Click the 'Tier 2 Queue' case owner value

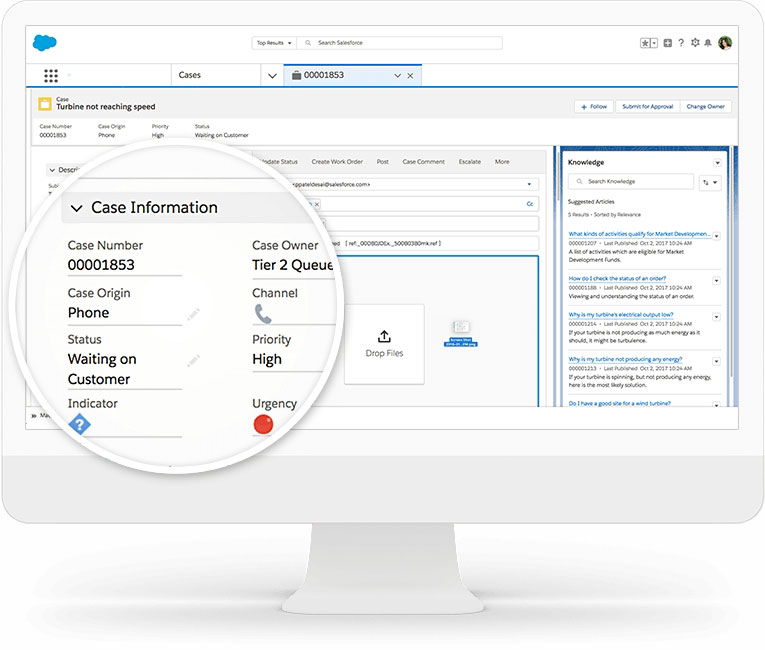point(293,265)
